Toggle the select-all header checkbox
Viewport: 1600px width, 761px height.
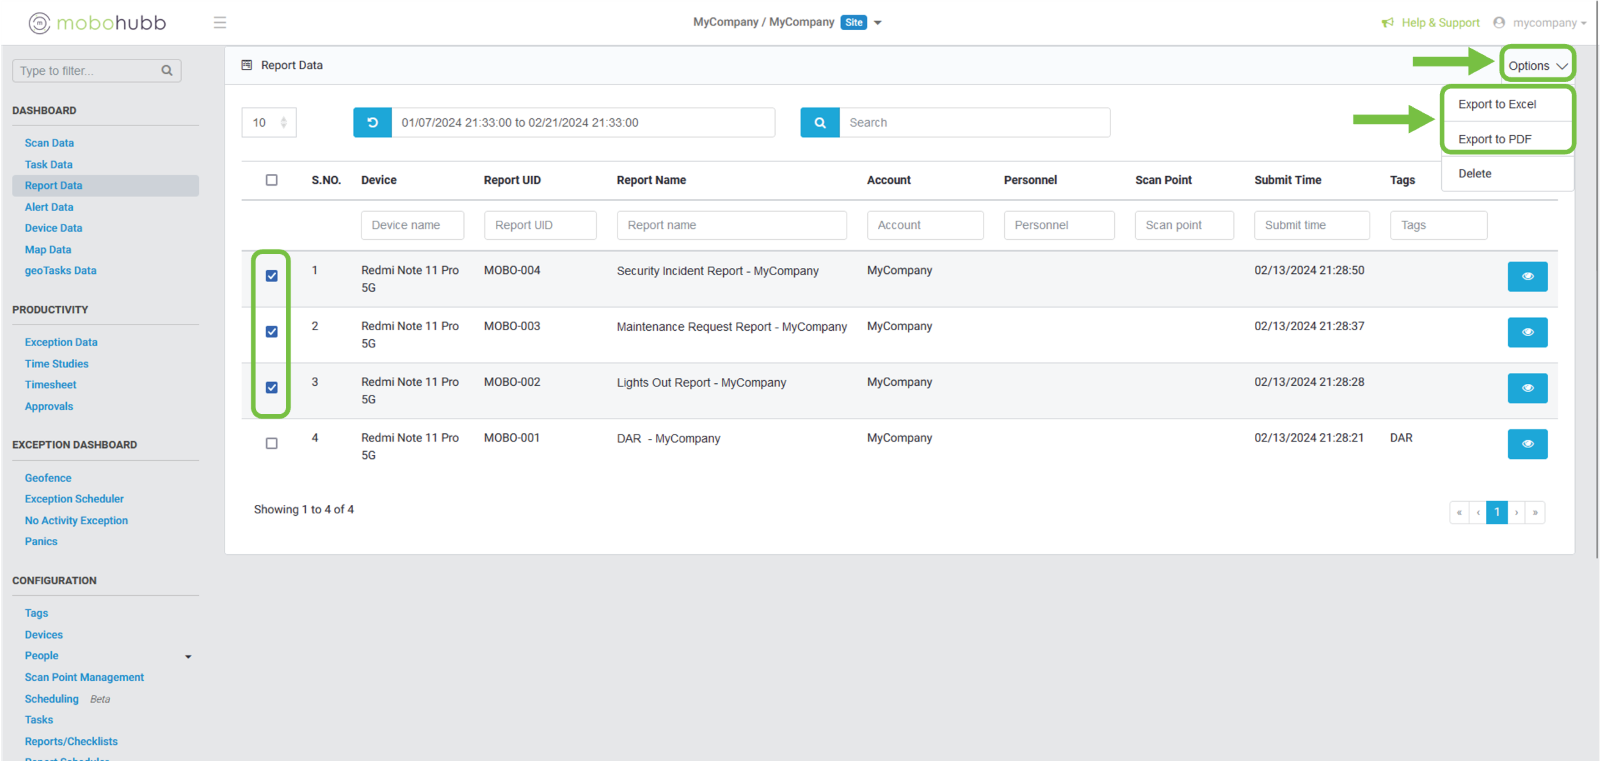tap(272, 180)
